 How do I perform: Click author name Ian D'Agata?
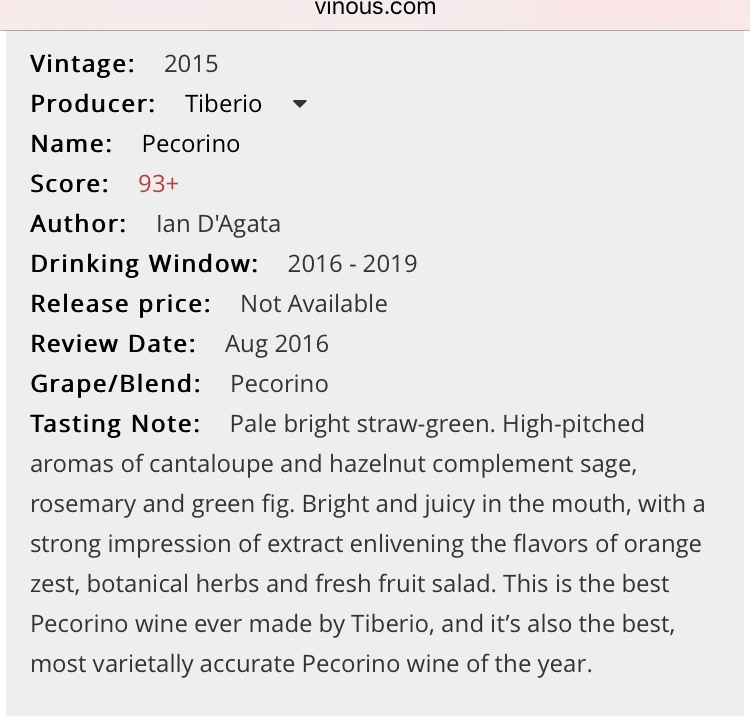[219, 224]
